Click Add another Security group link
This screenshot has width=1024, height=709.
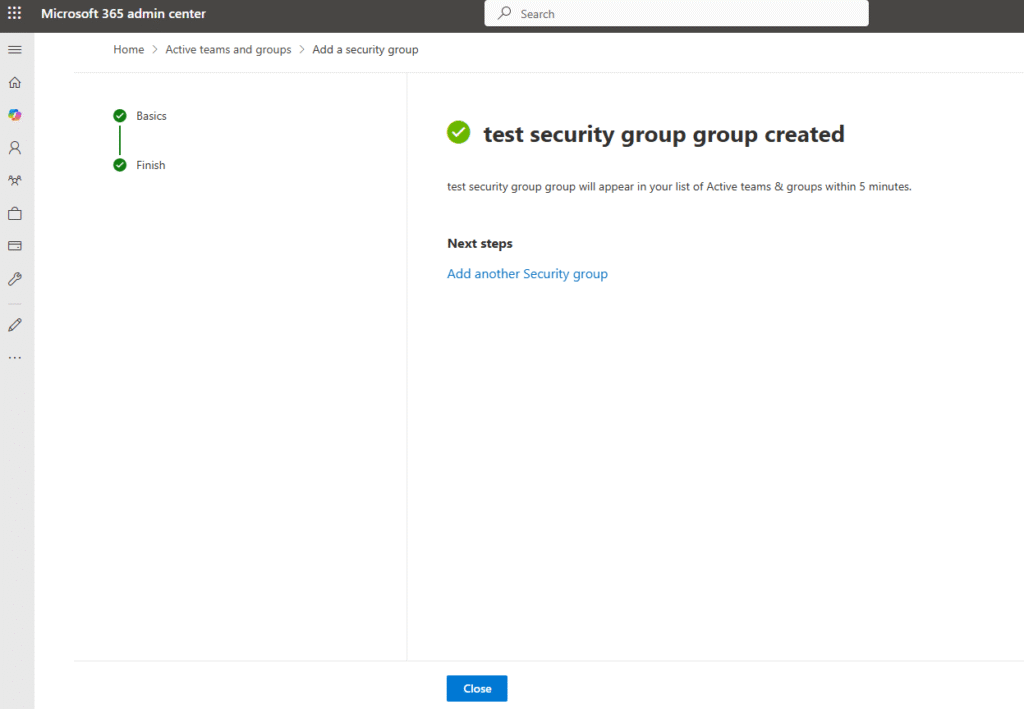(x=527, y=274)
